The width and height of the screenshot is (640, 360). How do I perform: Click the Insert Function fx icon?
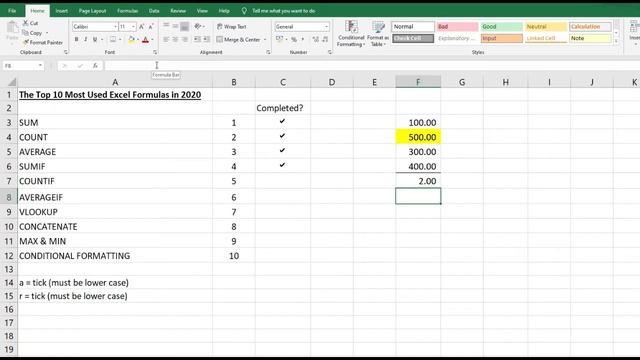(95, 66)
